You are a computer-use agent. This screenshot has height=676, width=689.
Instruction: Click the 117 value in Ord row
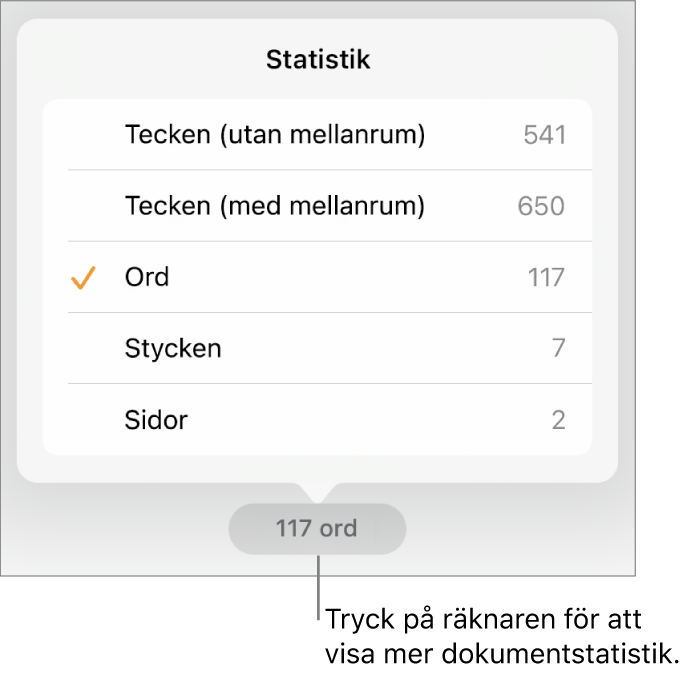(x=546, y=277)
